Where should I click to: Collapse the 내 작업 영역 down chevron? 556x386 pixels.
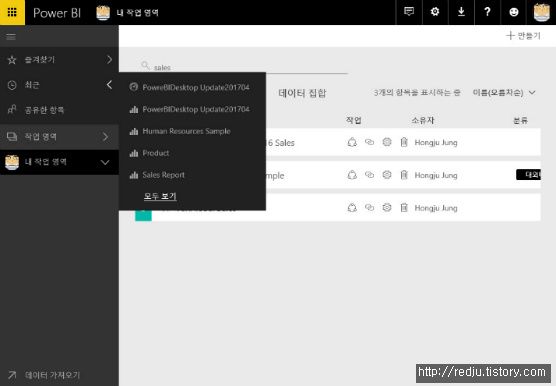[x=105, y=162]
